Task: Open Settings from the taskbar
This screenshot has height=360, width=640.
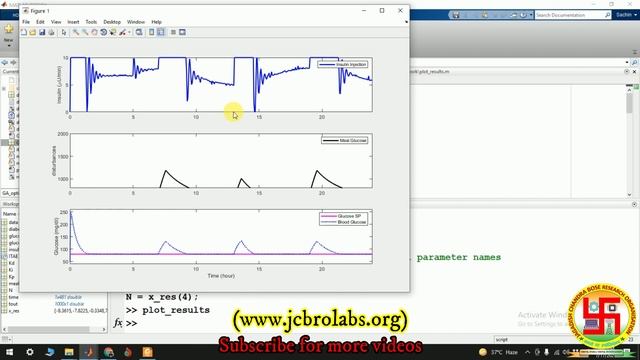Action: (30, 352)
